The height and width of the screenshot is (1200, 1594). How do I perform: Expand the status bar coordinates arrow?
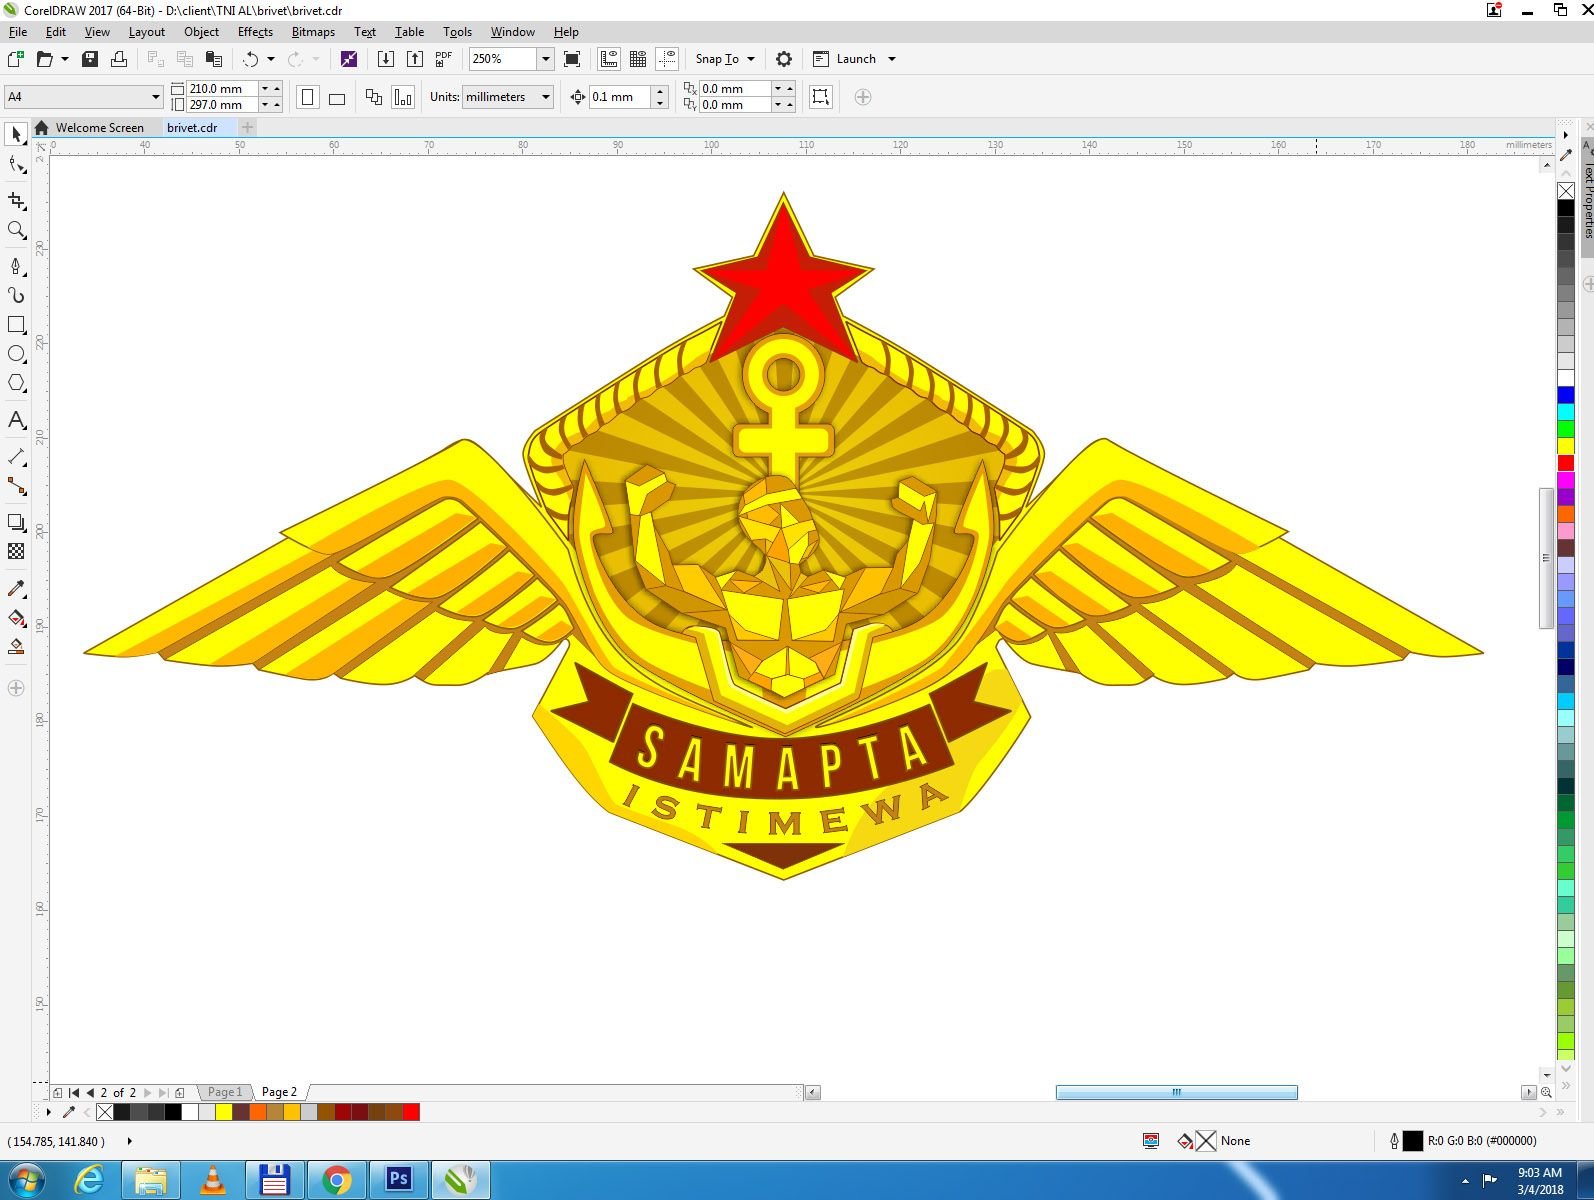[x=129, y=1141]
